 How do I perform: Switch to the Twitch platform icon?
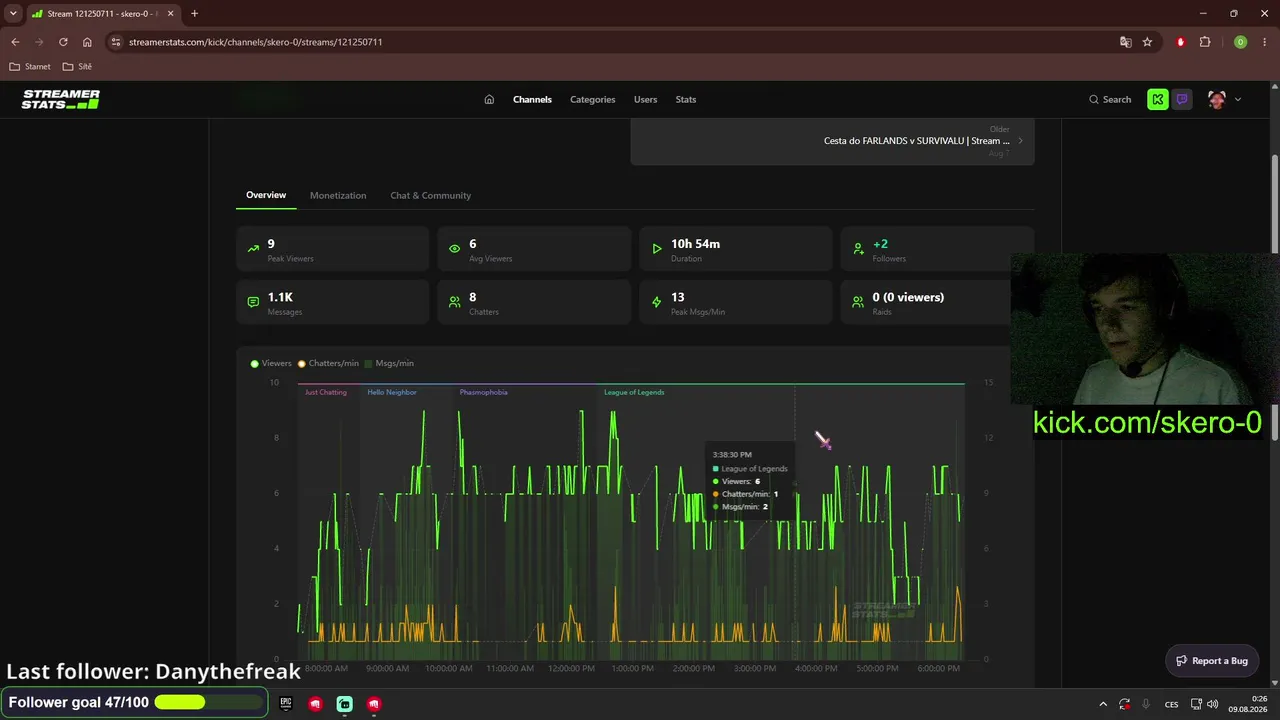[1182, 99]
